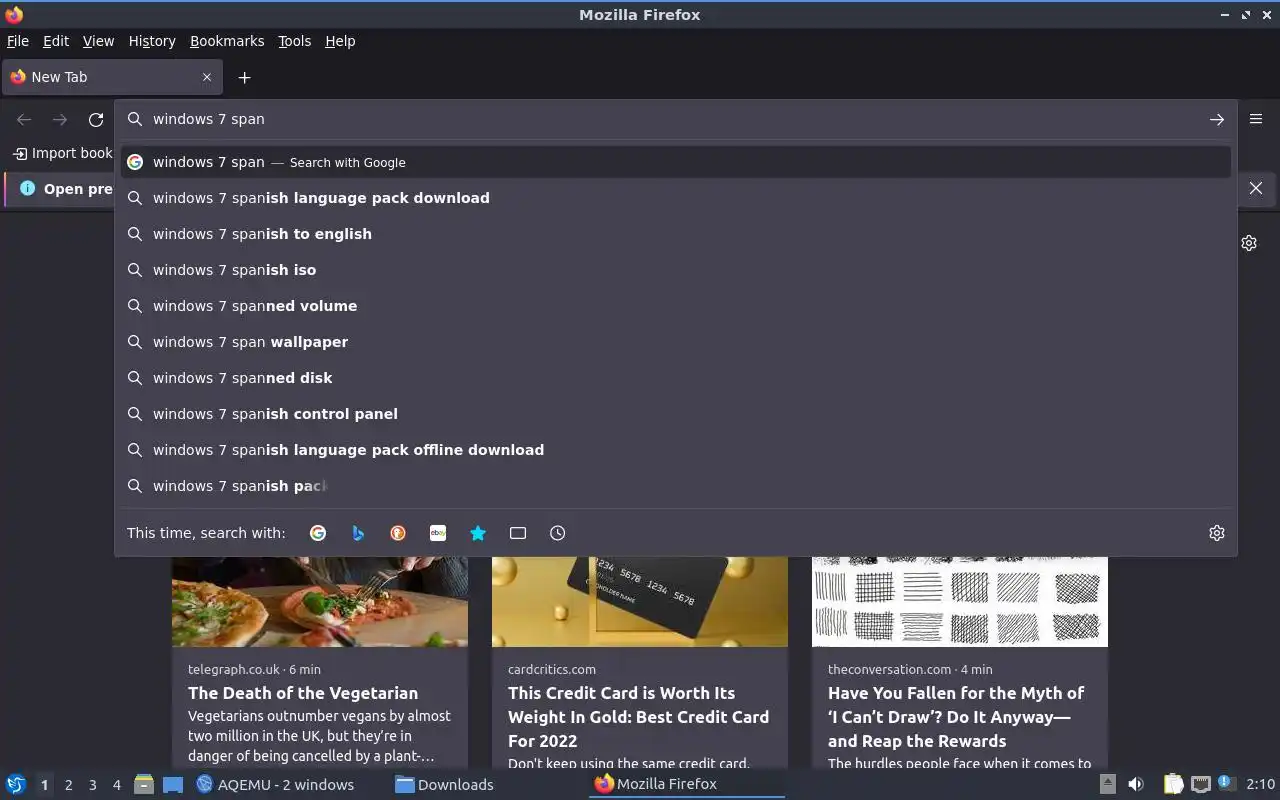
Task: Open the Firefox hamburger application menu
Action: (1256, 119)
